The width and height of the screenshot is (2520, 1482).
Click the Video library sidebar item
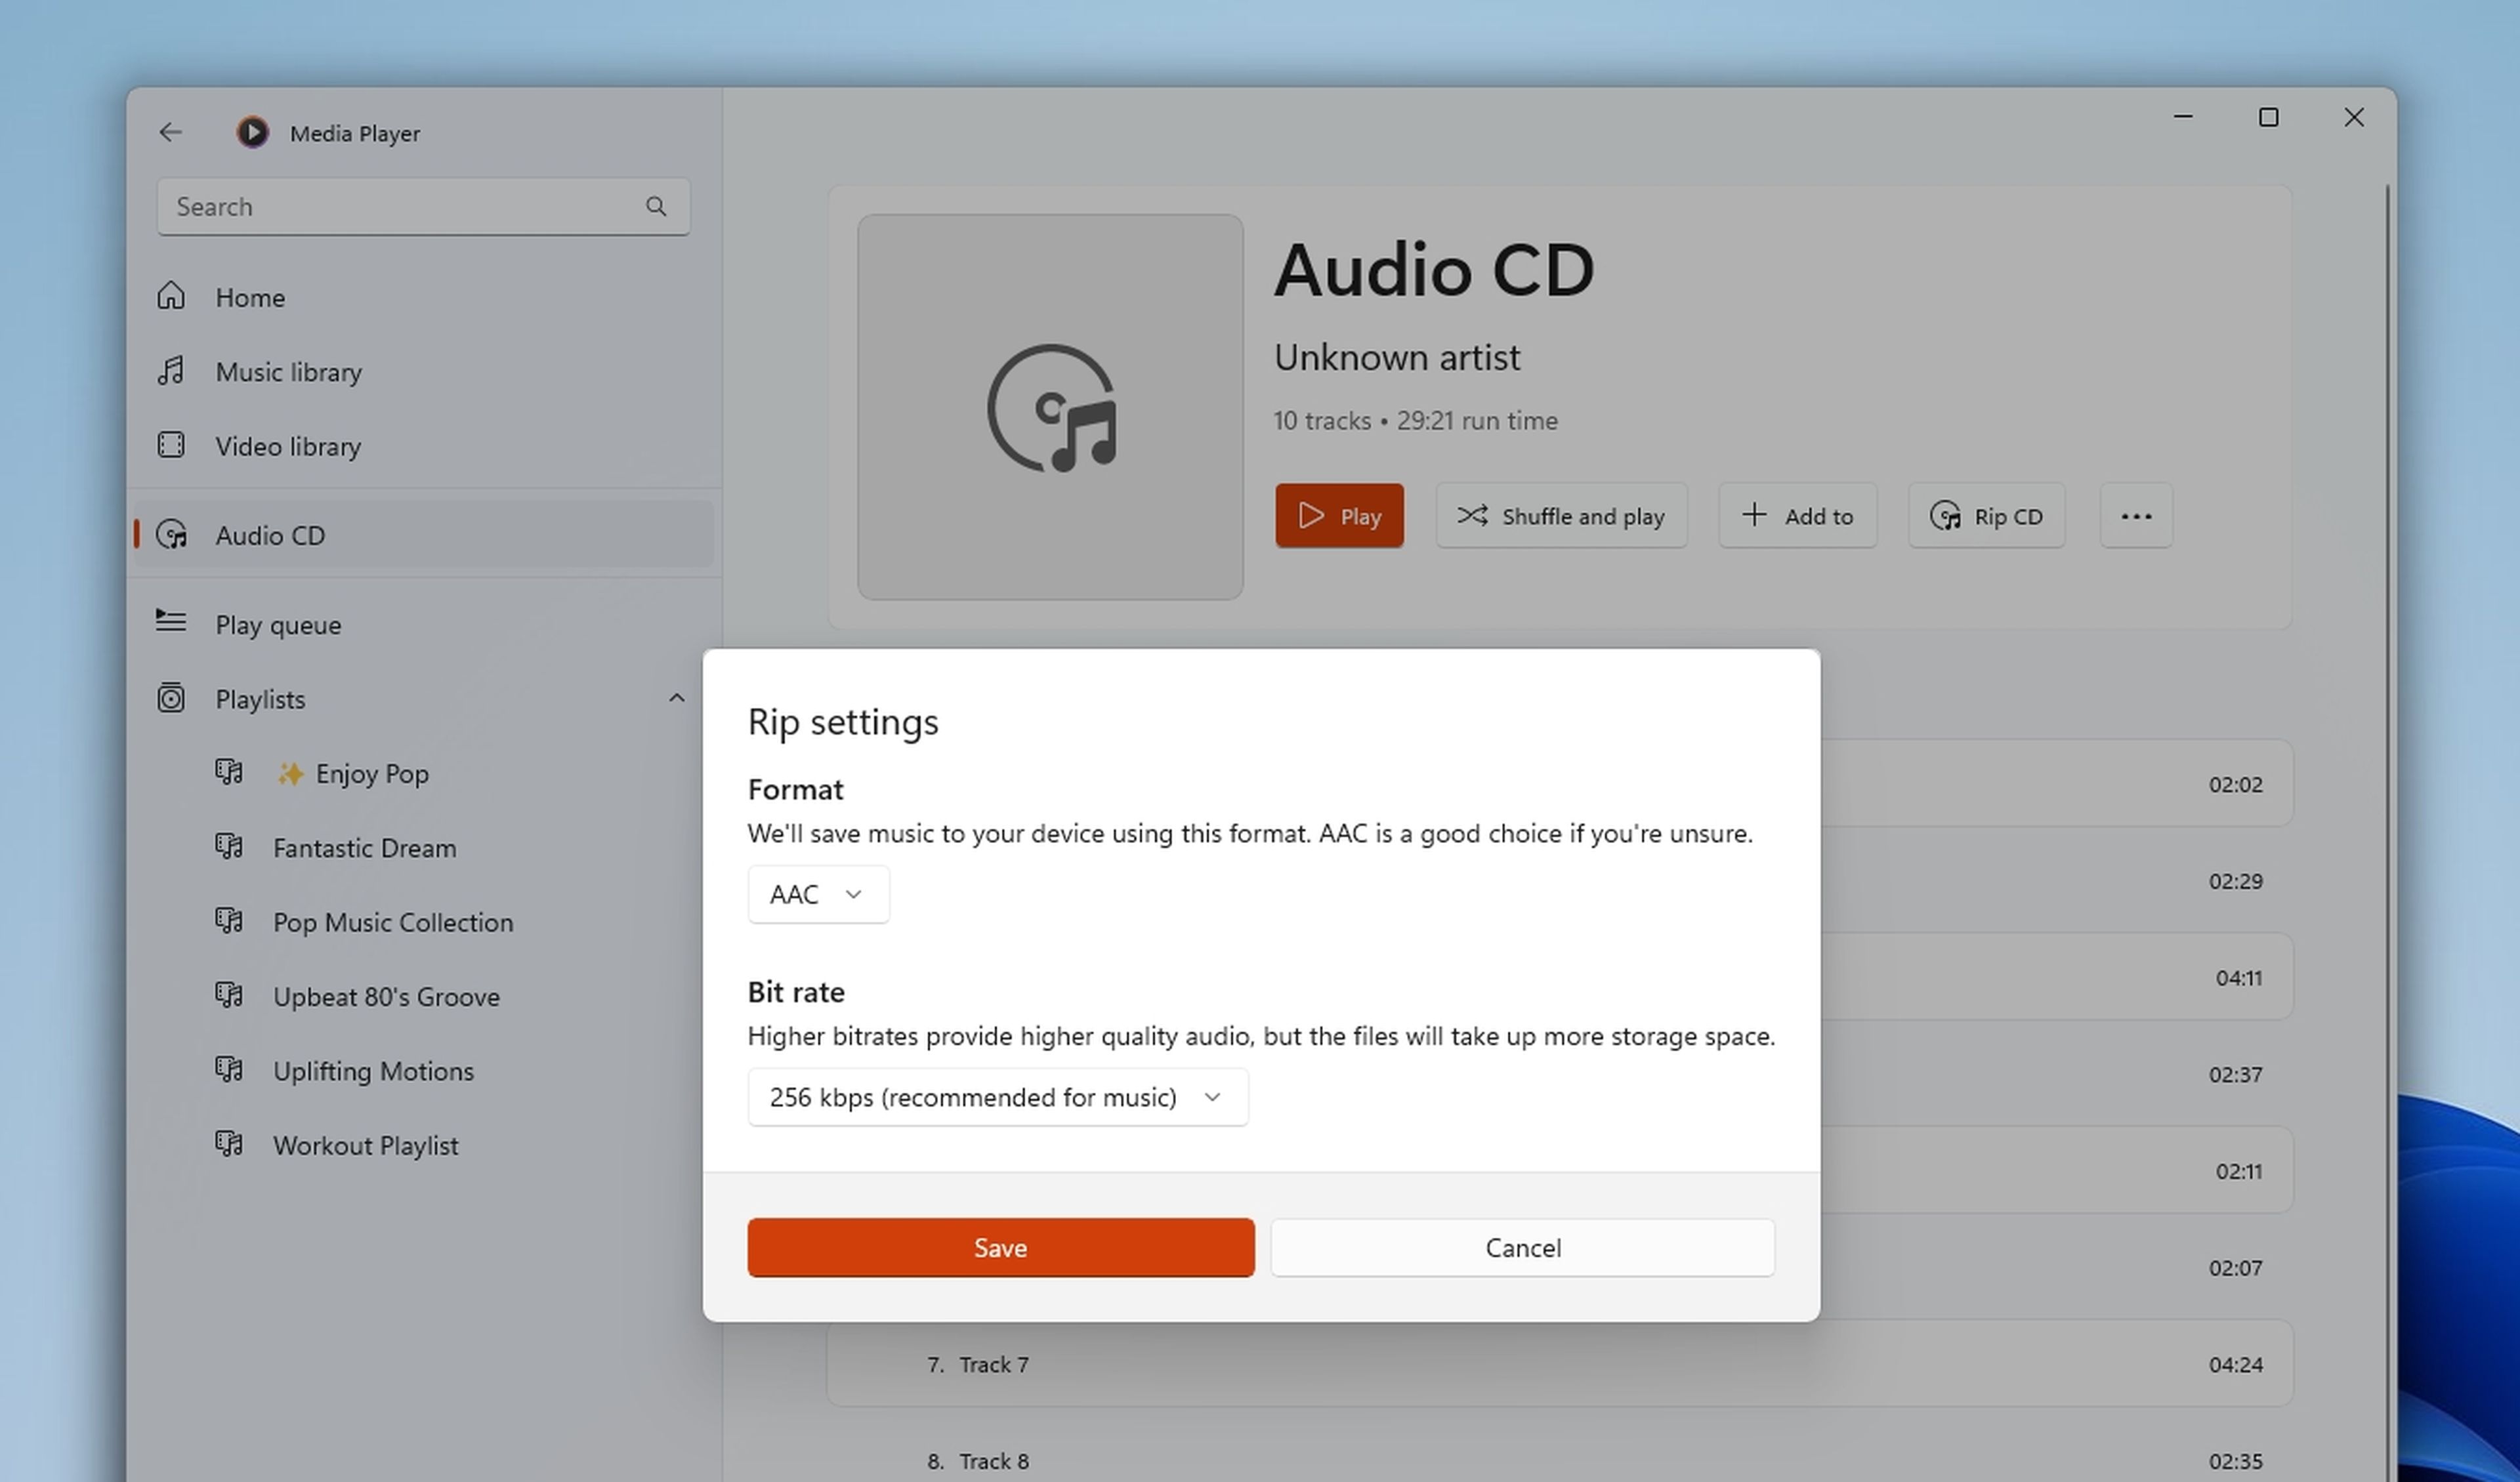[x=287, y=445]
